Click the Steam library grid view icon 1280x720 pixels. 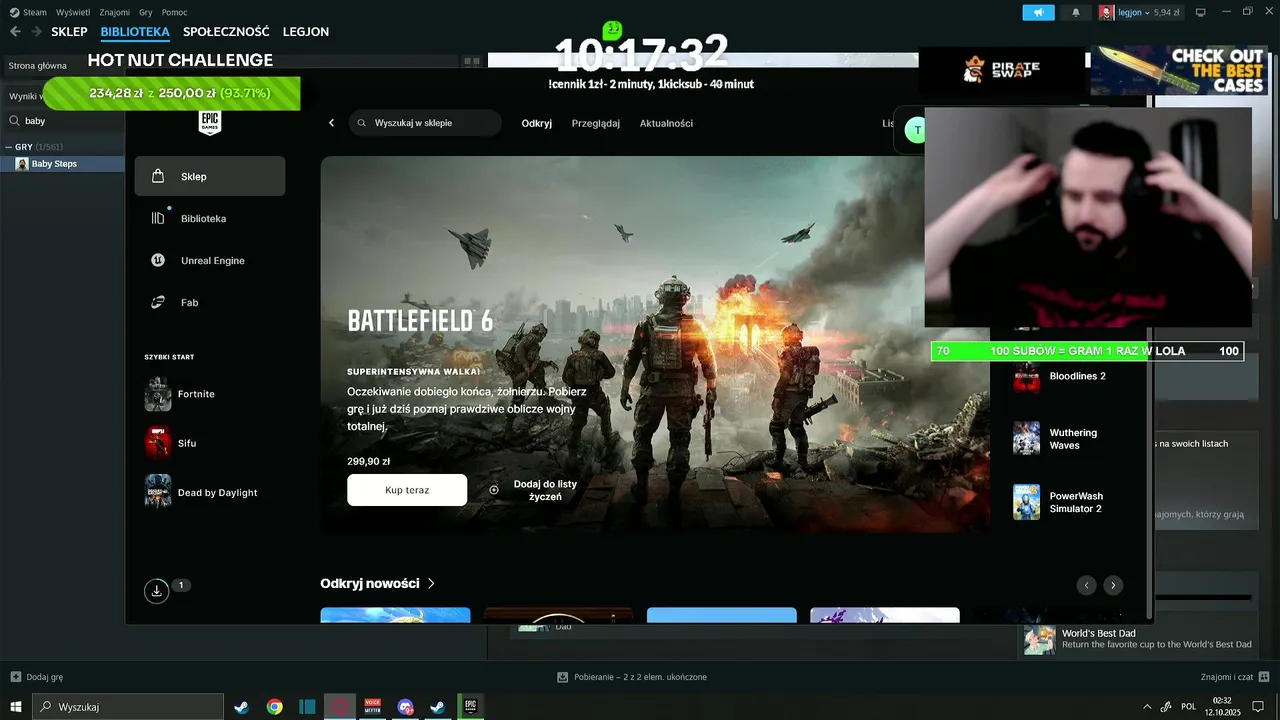[x=470, y=61]
